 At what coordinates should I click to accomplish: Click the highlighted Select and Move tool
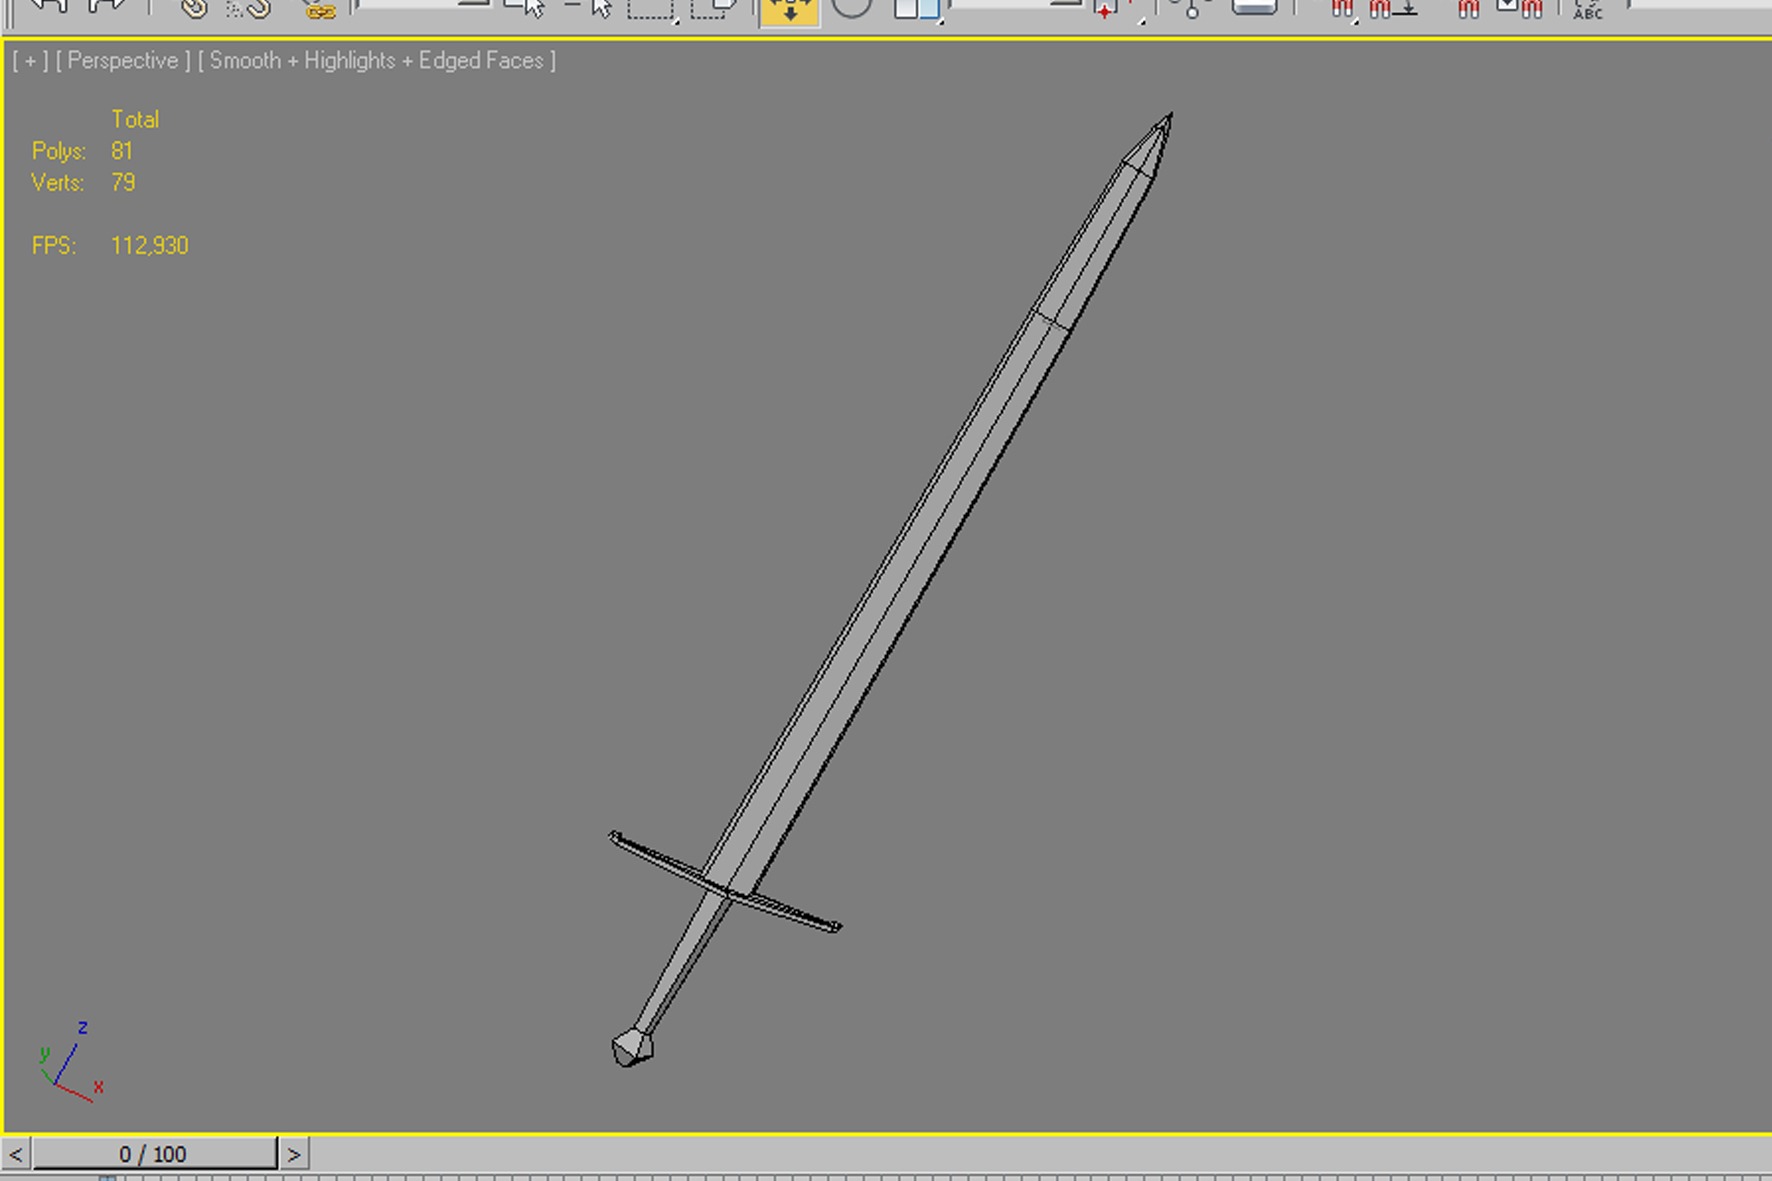pyautogui.click(x=789, y=10)
